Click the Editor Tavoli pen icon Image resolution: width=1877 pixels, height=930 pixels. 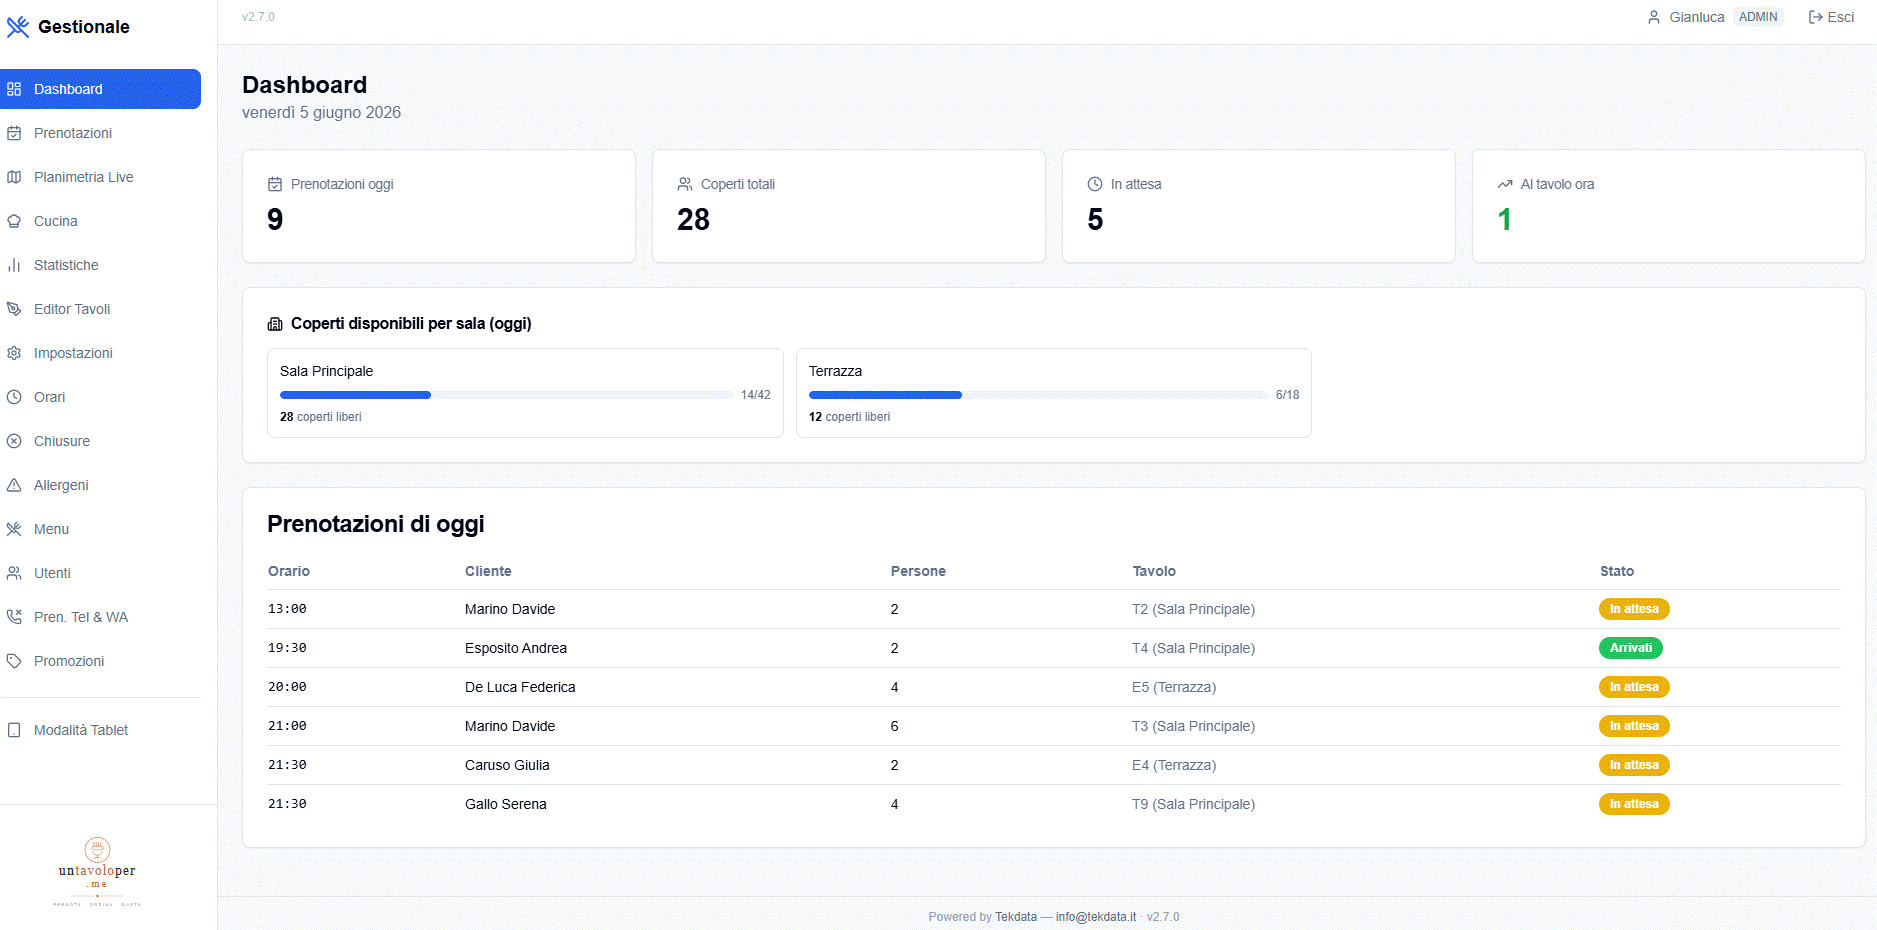point(14,309)
